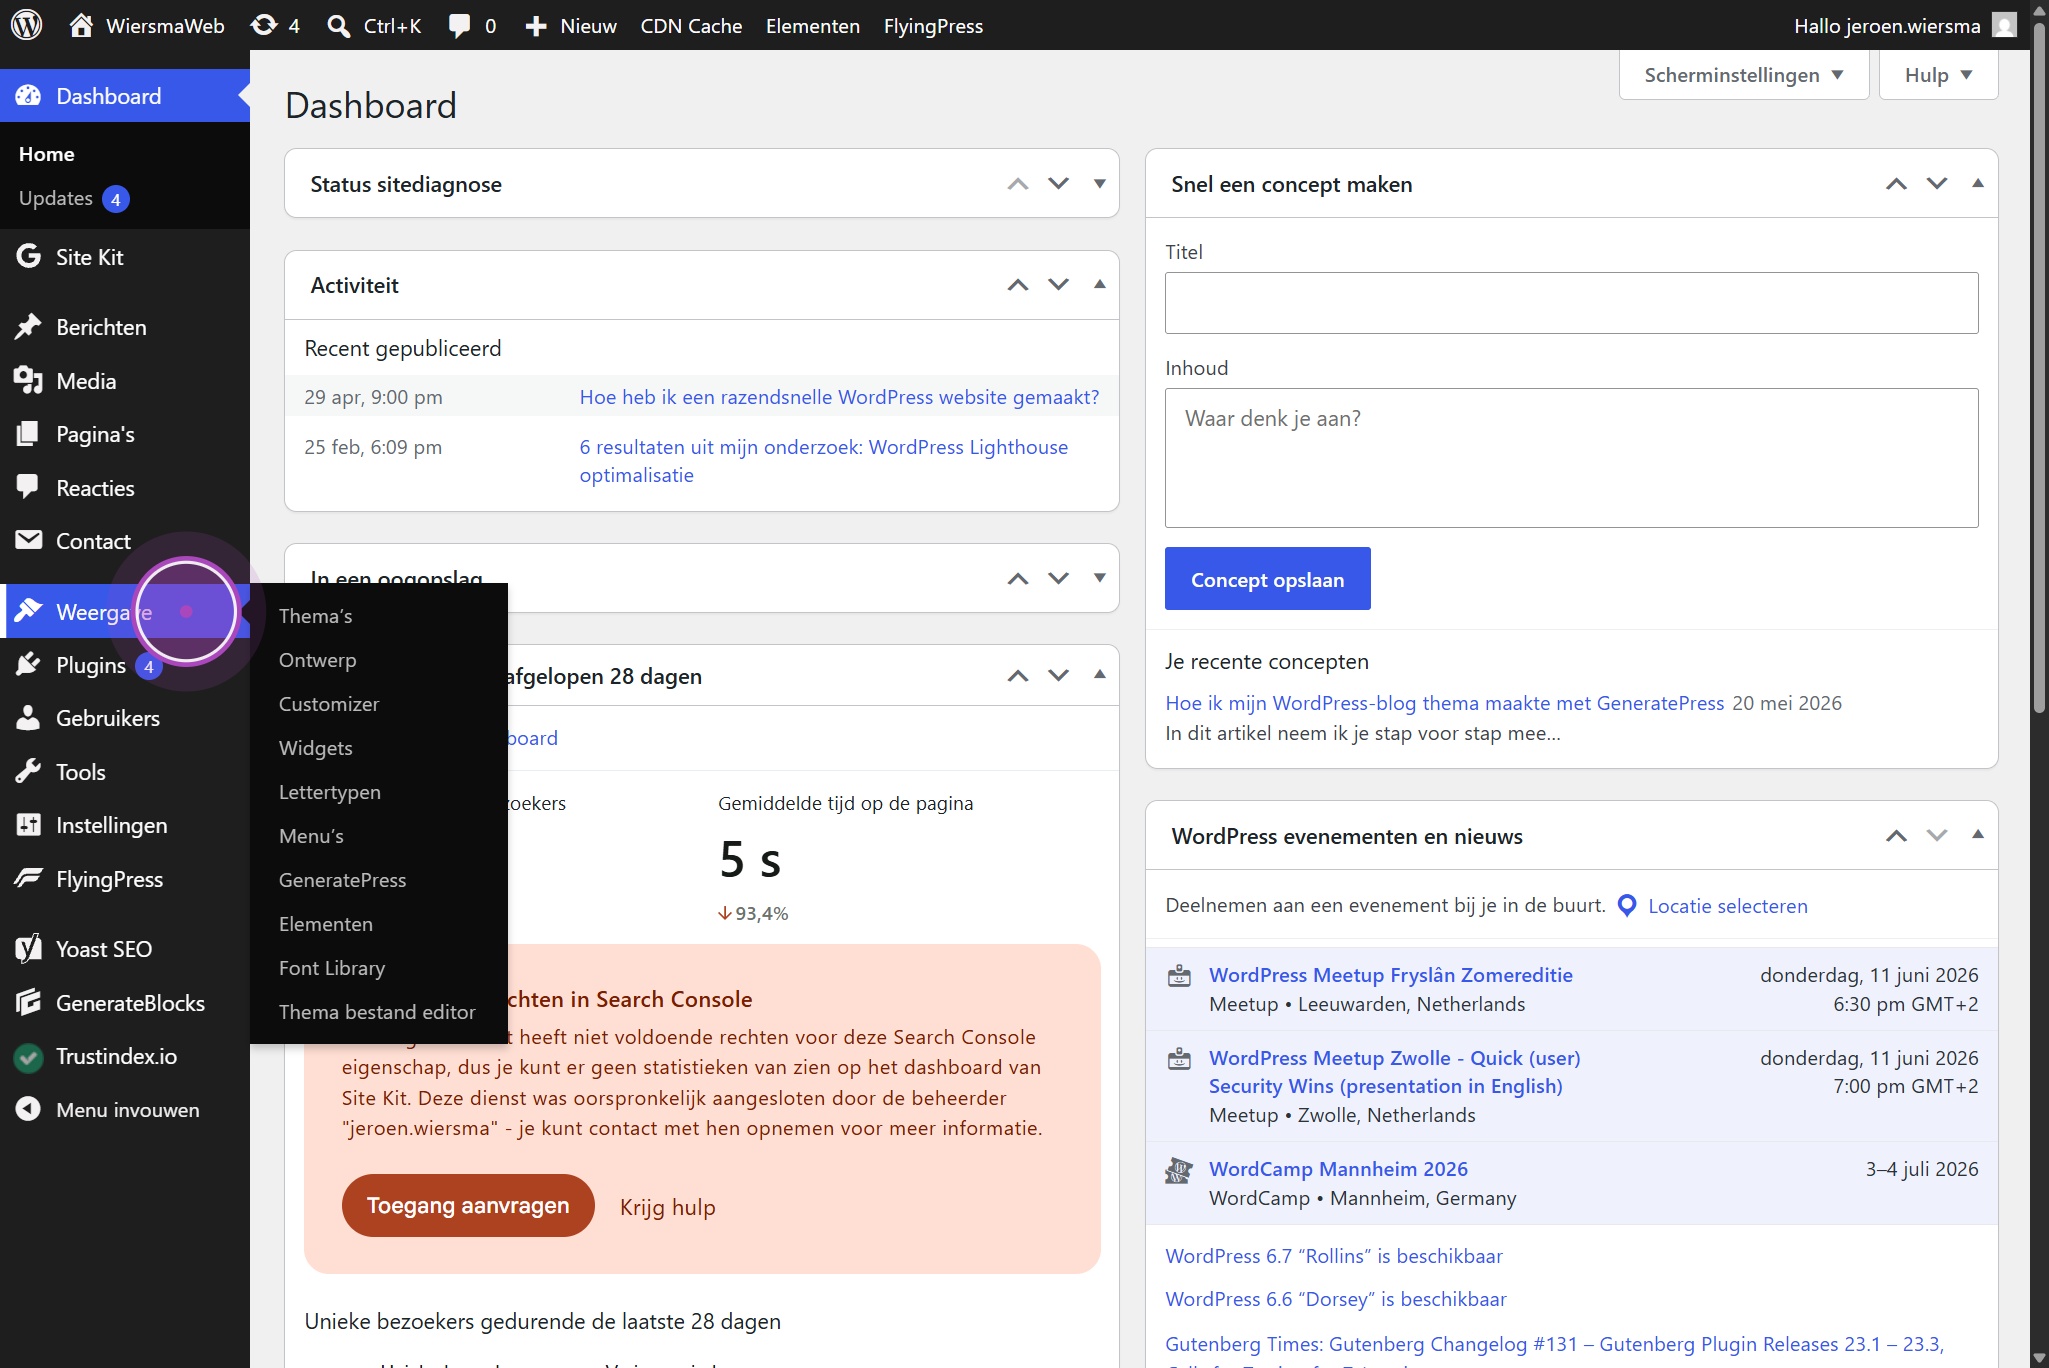Click location pin next to Locatie selecteren
This screenshot has width=2049, height=1368.
pos(1627,906)
